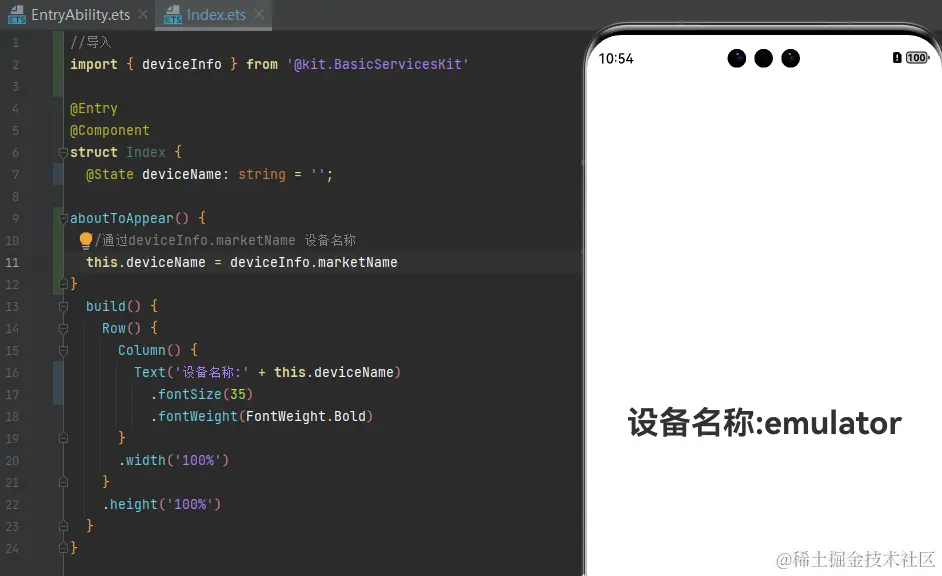Collapse the aboutToAppear() fold marker
The image size is (942, 576).
coord(62,219)
